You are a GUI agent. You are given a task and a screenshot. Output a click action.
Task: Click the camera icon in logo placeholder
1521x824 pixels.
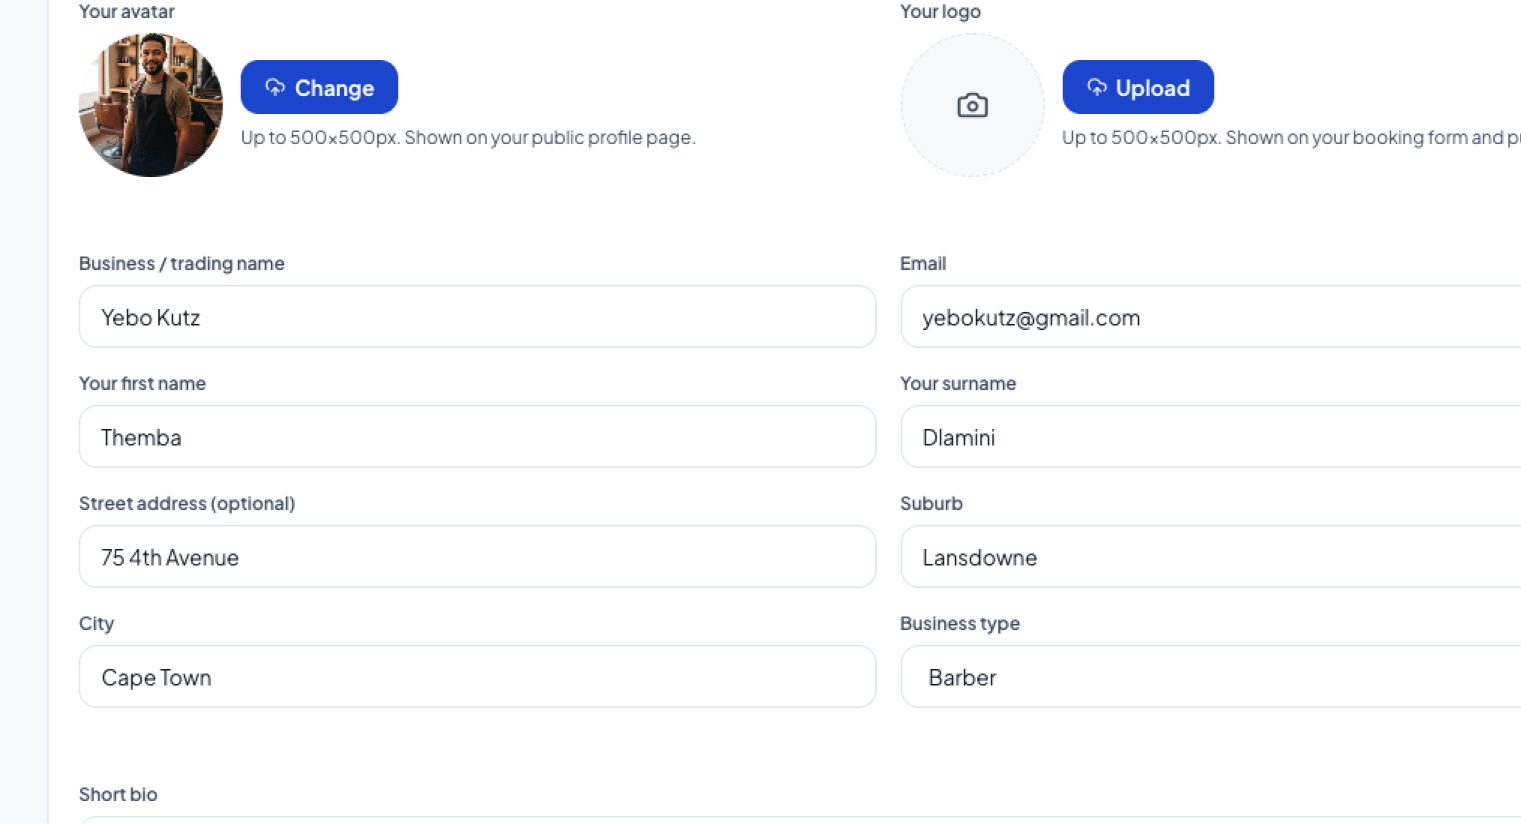pyautogui.click(x=972, y=105)
